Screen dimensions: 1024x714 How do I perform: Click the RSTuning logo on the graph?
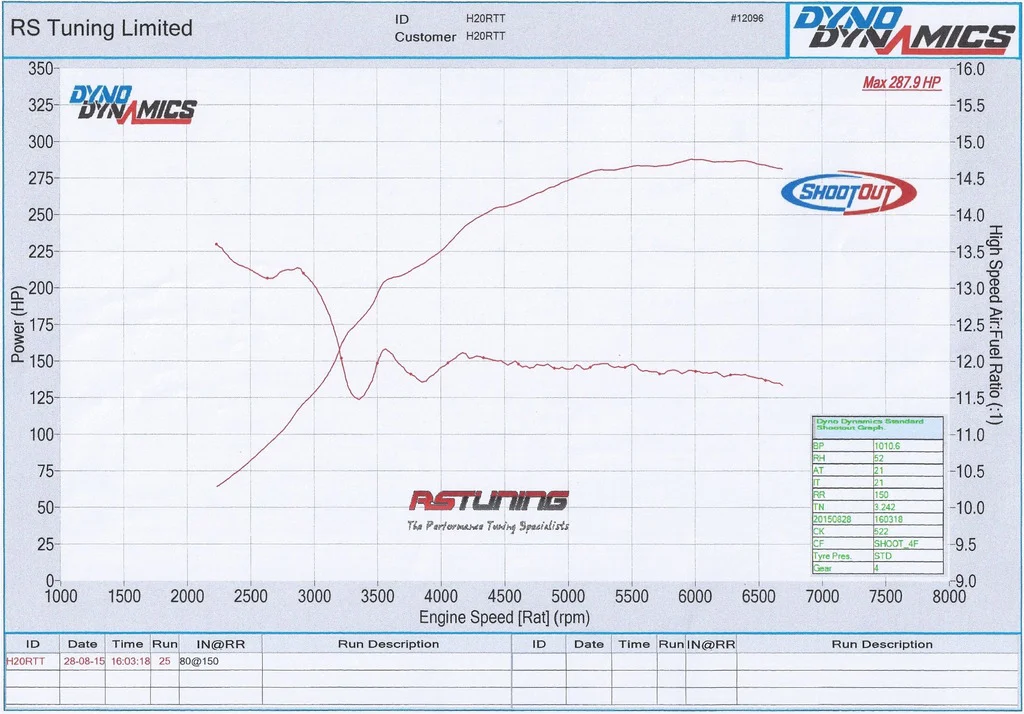click(x=489, y=501)
